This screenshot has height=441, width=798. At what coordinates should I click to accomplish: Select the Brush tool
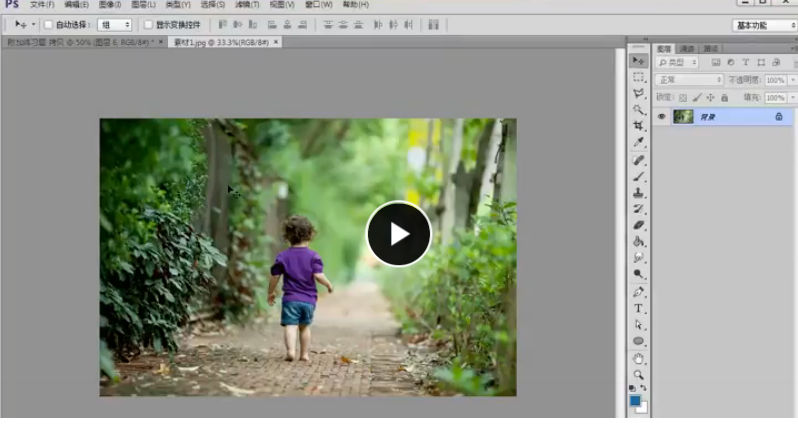click(638, 177)
